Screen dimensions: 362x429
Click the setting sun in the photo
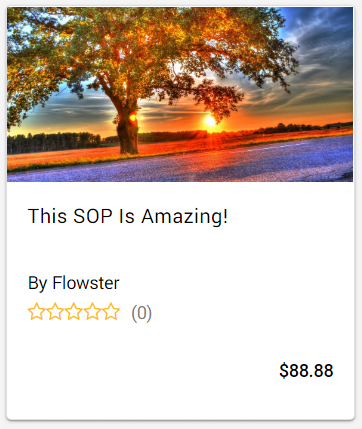pos(210,121)
